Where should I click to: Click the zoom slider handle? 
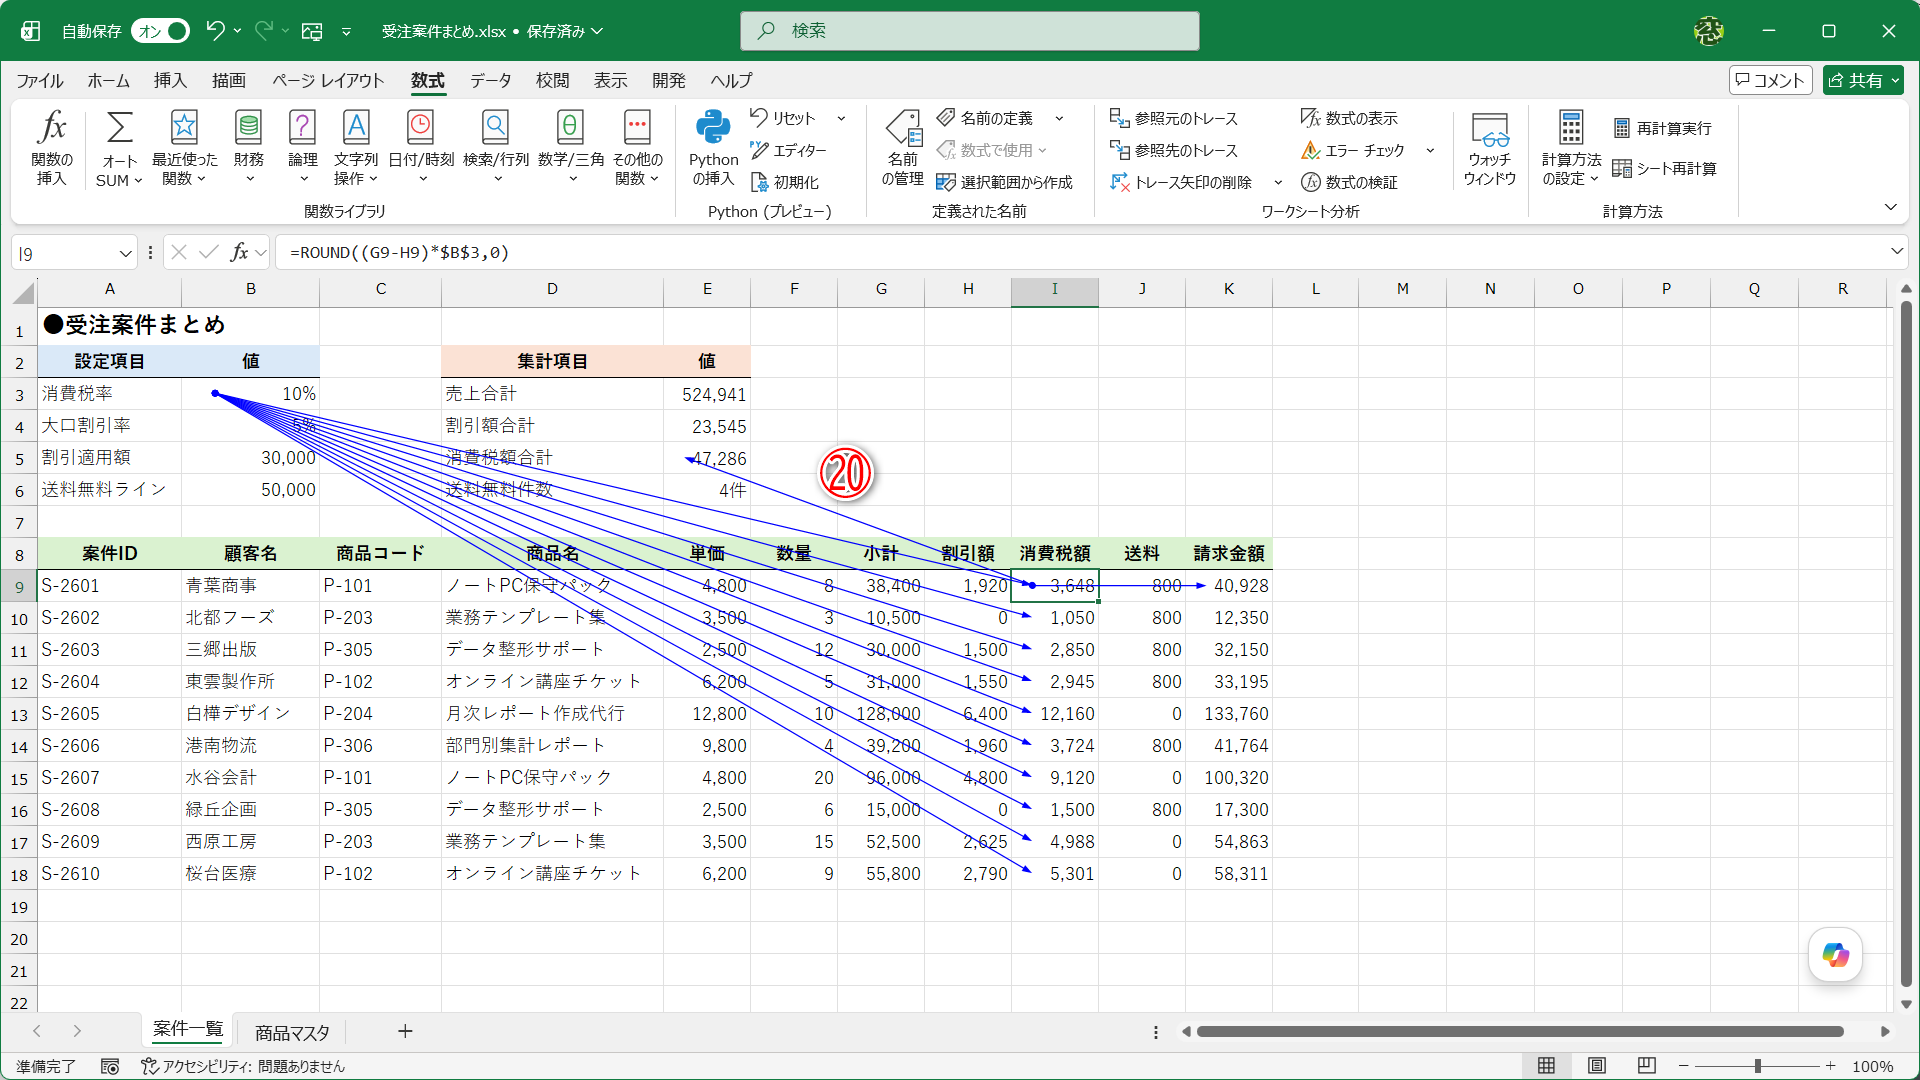point(1757,1066)
